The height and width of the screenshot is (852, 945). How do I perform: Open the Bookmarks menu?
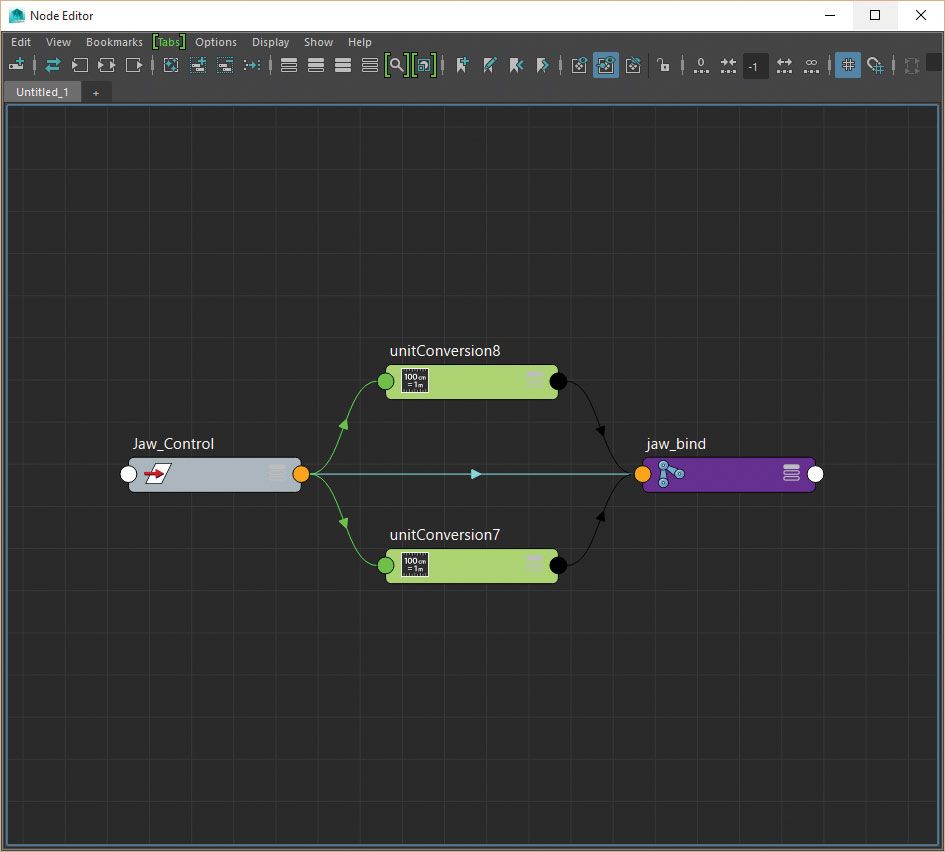pyautogui.click(x=114, y=42)
